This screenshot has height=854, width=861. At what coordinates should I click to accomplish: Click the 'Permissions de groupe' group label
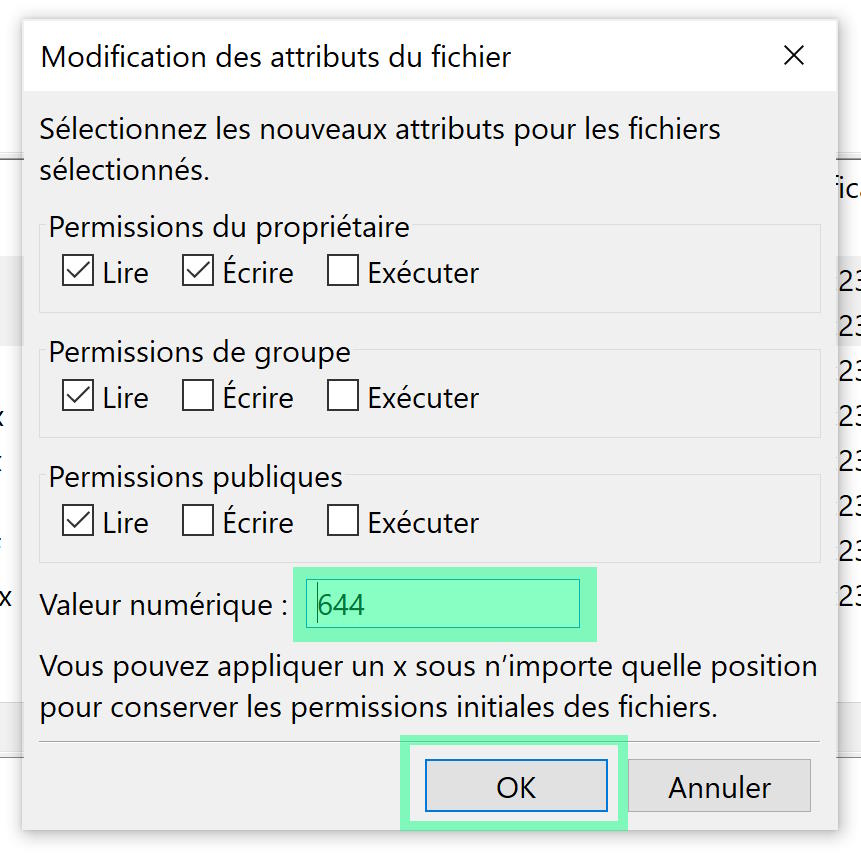pyautogui.click(x=200, y=352)
